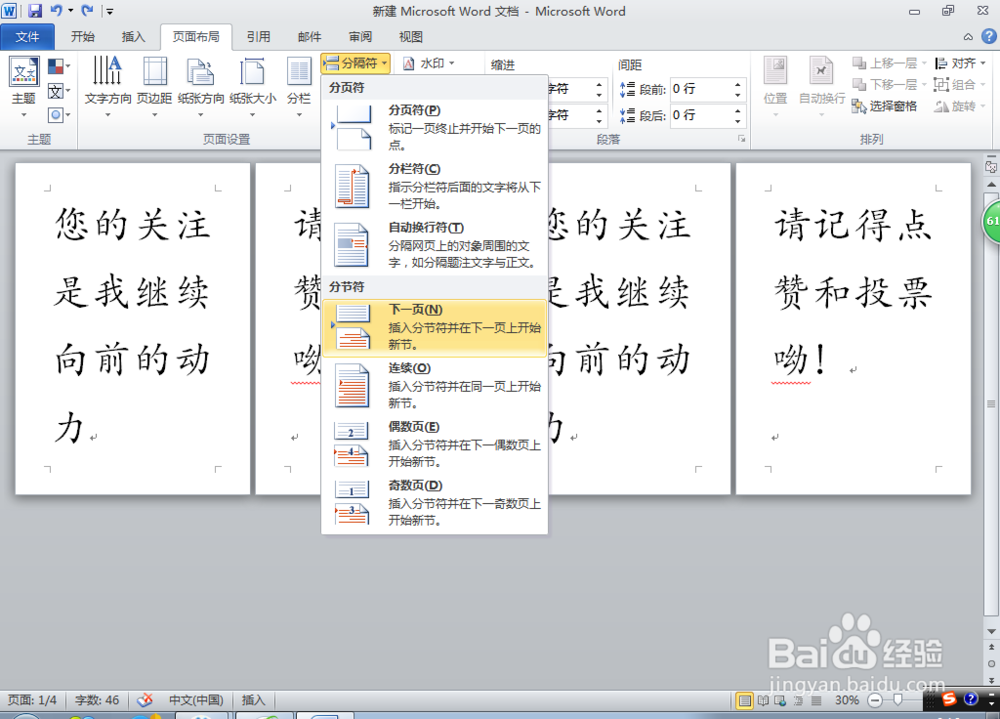Toggle 插入 overtype mode in status bar
Screen dimensions: 1000x719
253,700
